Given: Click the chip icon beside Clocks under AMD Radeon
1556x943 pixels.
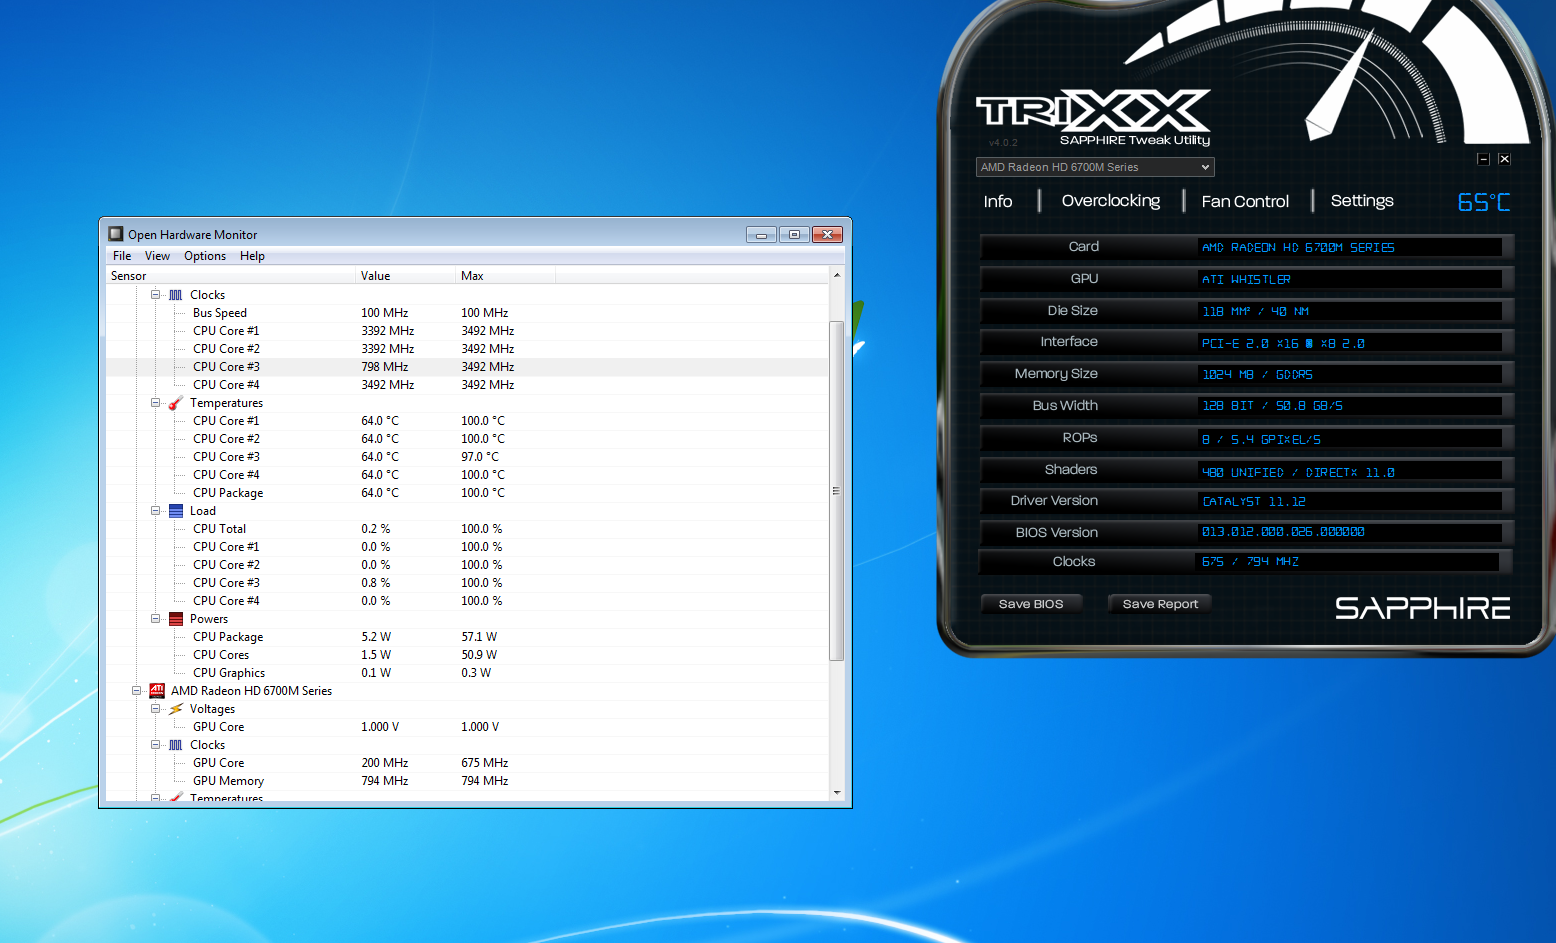Looking at the screenshot, I should tap(176, 745).
